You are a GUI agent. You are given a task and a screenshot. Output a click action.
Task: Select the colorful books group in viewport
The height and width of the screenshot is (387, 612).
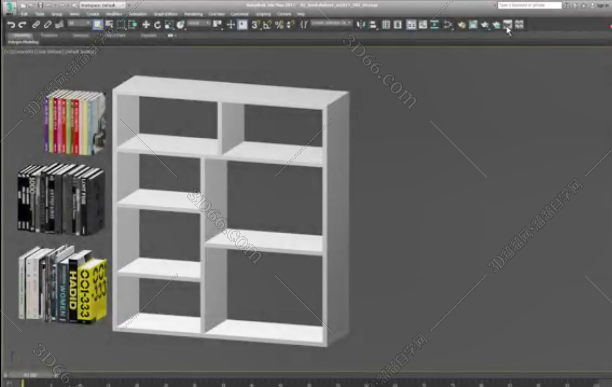[75, 122]
